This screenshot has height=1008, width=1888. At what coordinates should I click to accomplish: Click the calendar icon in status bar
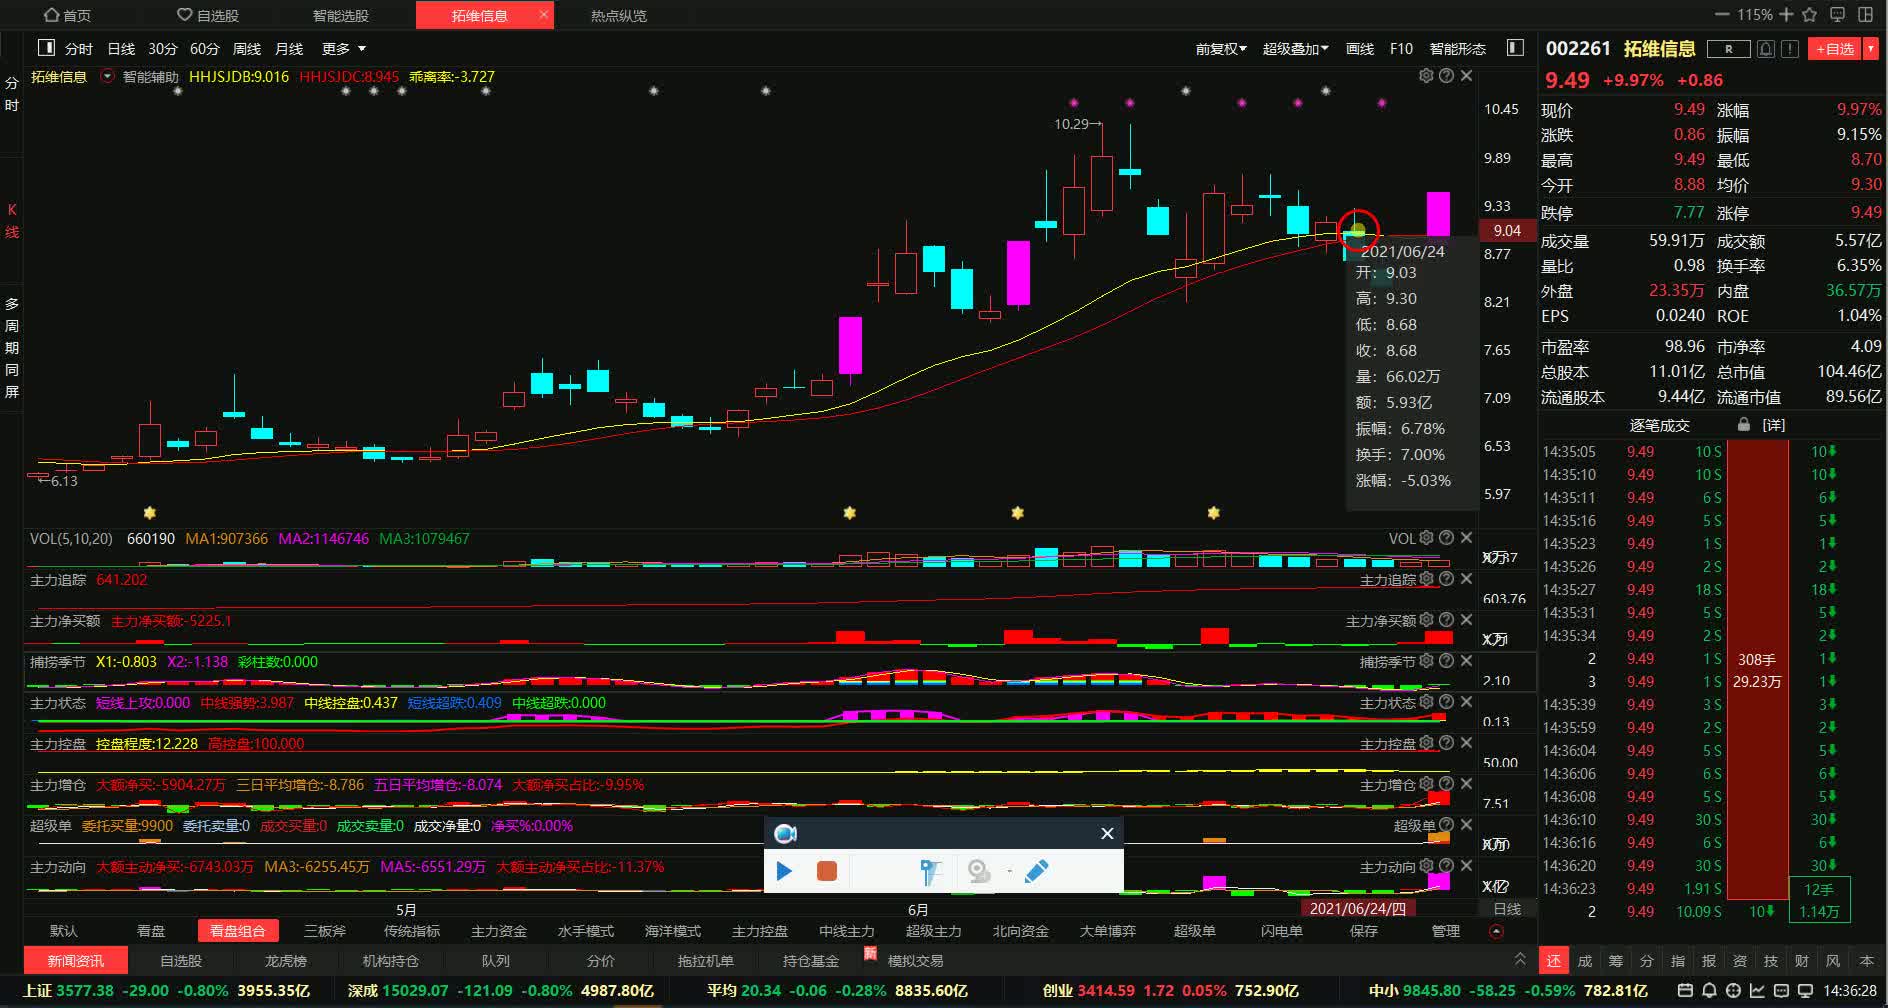point(1685,991)
